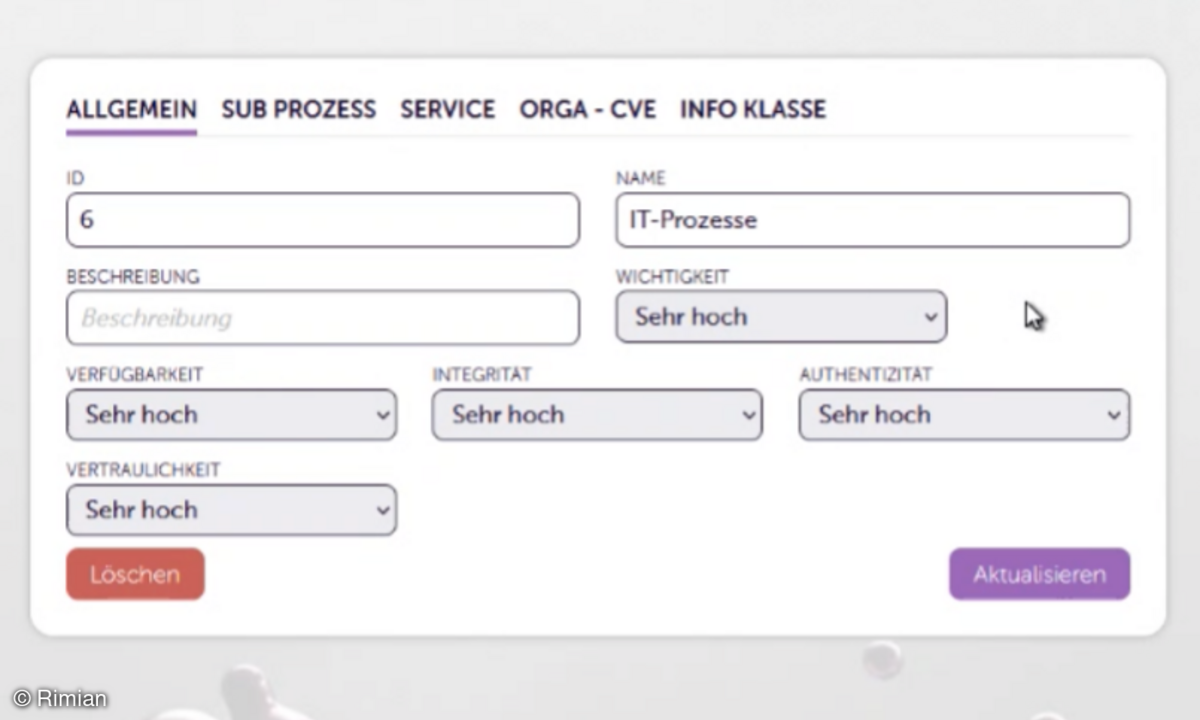Image resolution: width=1200 pixels, height=720 pixels.
Task: Open the Vertraulichkeit dropdown
Action: coord(231,510)
